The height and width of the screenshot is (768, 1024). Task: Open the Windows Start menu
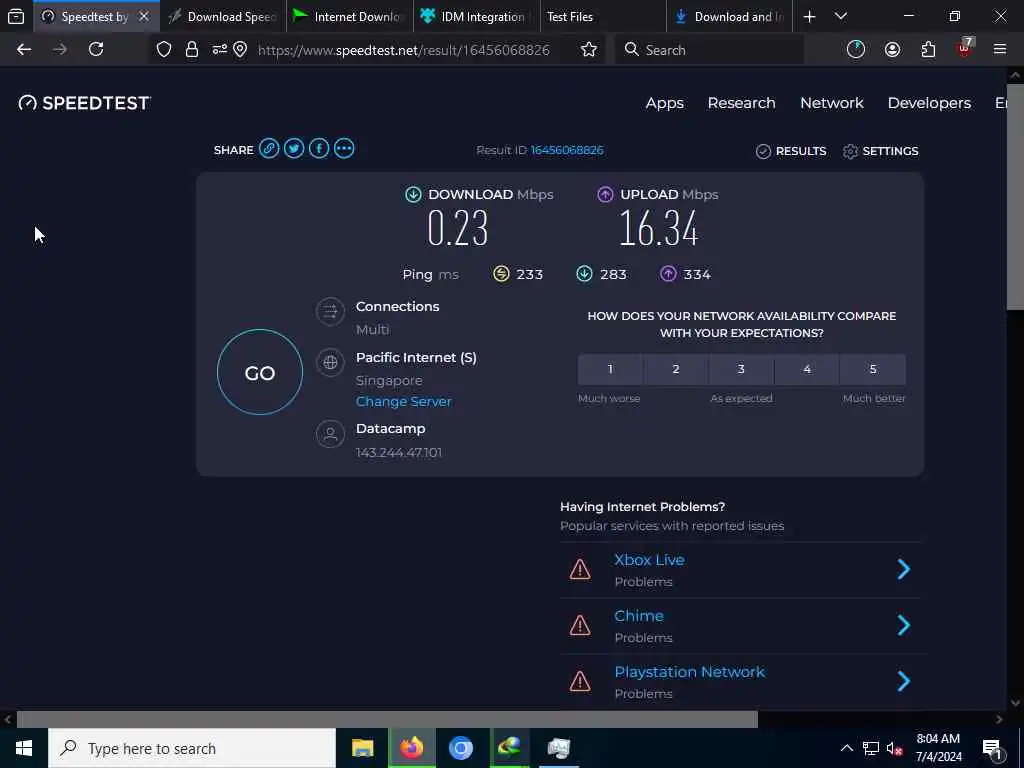point(24,748)
